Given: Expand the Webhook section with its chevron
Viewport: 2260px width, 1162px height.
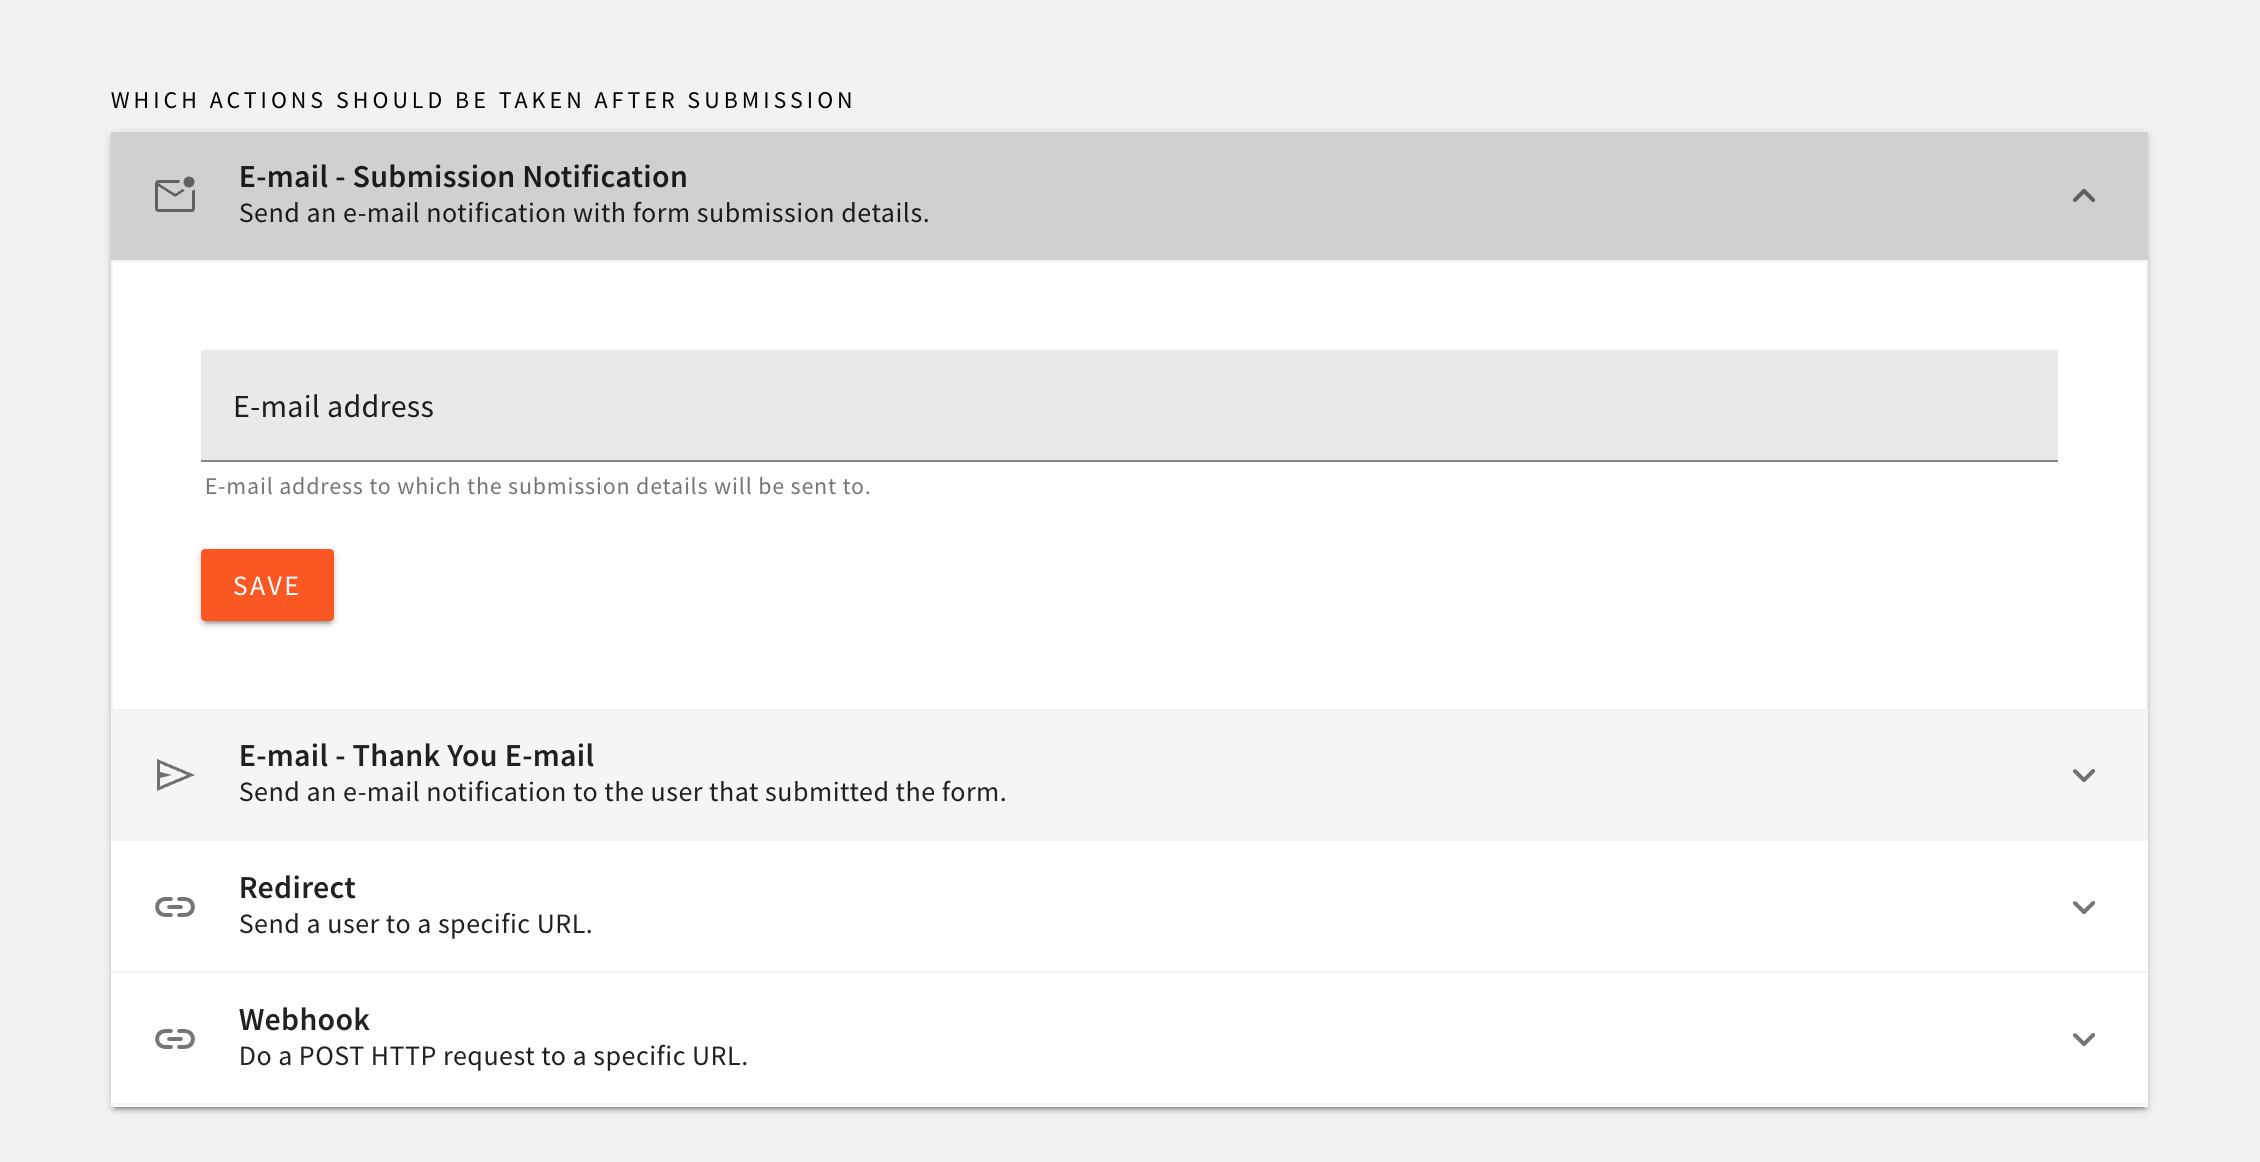Looking at the screenshot, I should [2084, 1039].
